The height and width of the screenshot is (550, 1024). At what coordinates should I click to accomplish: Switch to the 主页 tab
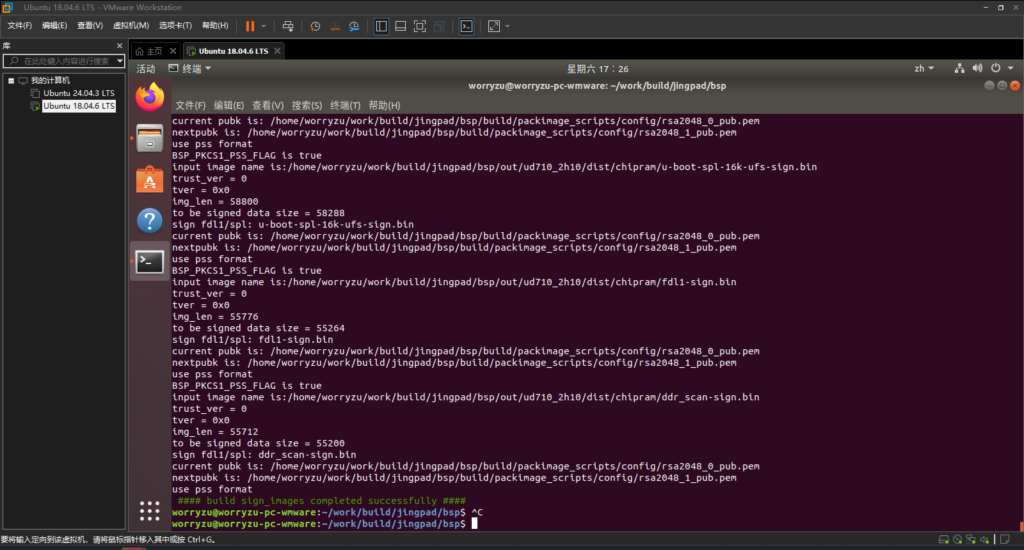pos(148,50)
